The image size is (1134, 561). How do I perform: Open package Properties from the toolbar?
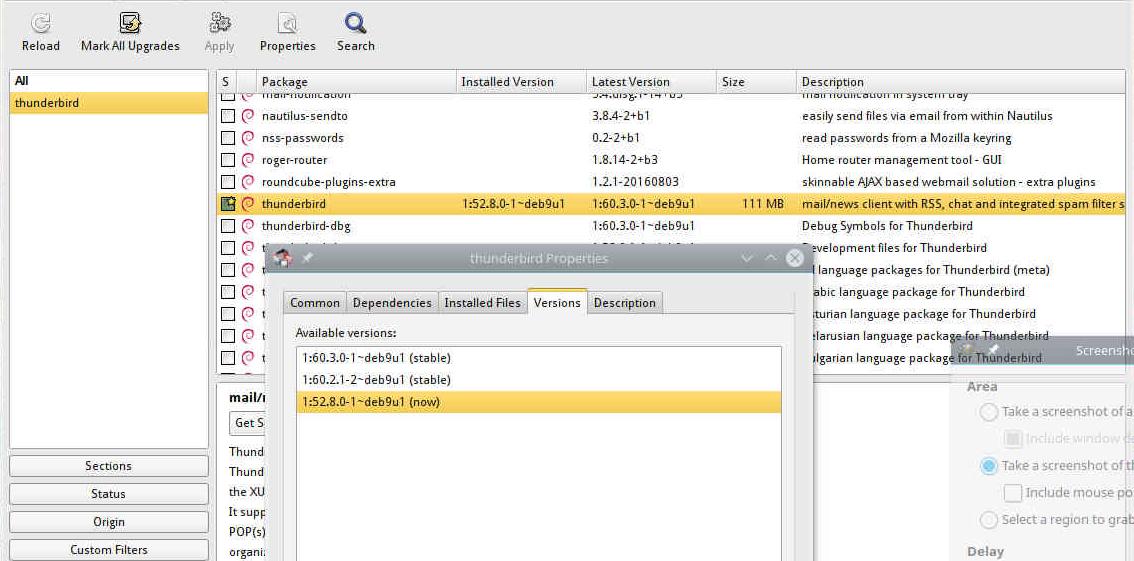pos(288,23)
